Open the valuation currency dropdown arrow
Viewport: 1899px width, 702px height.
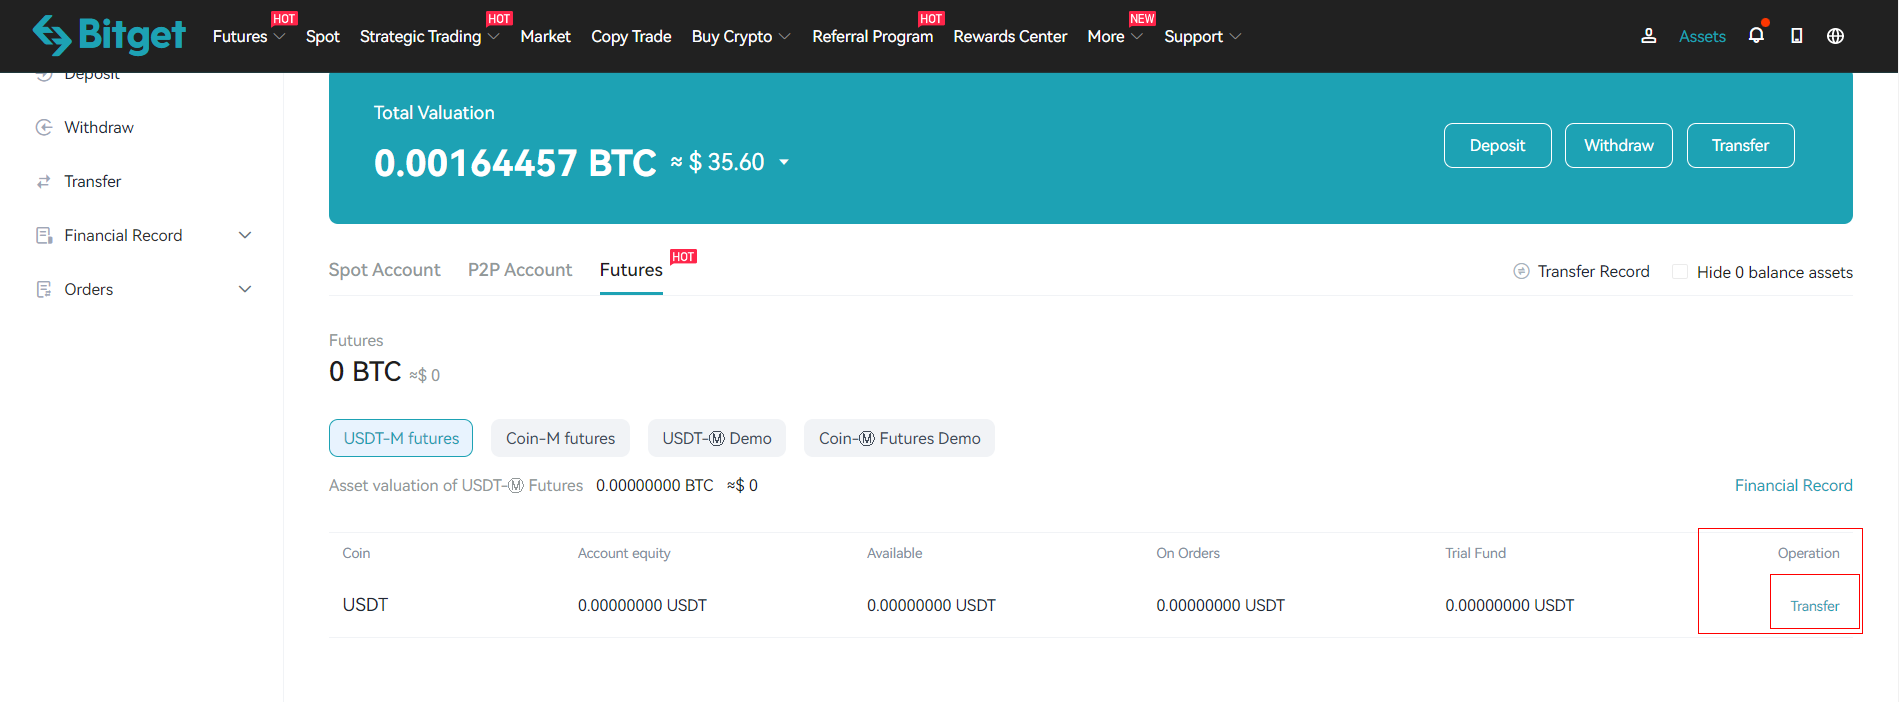[x=784, y=162]
